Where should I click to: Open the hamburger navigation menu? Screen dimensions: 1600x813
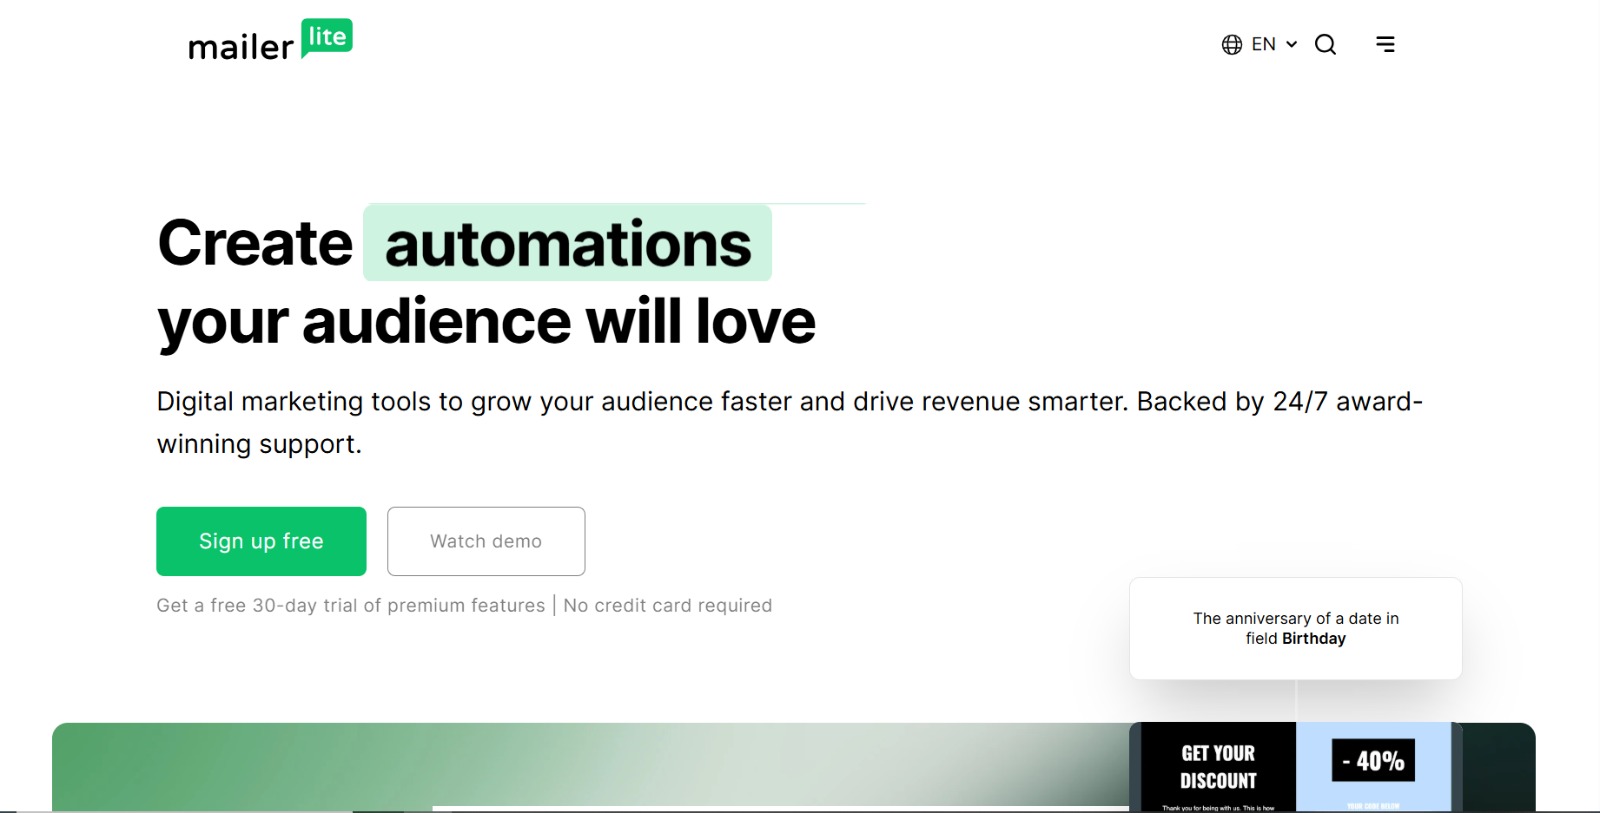click(x=1385, y=44)
